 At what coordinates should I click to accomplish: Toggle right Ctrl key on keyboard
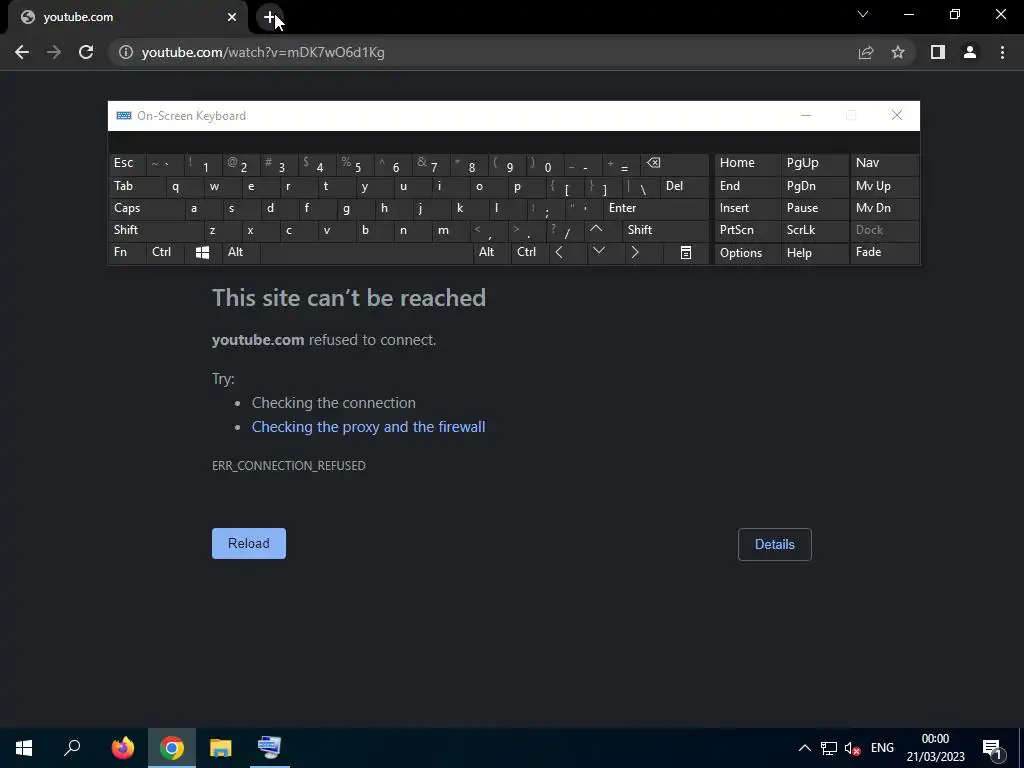[x=530, y=253]
